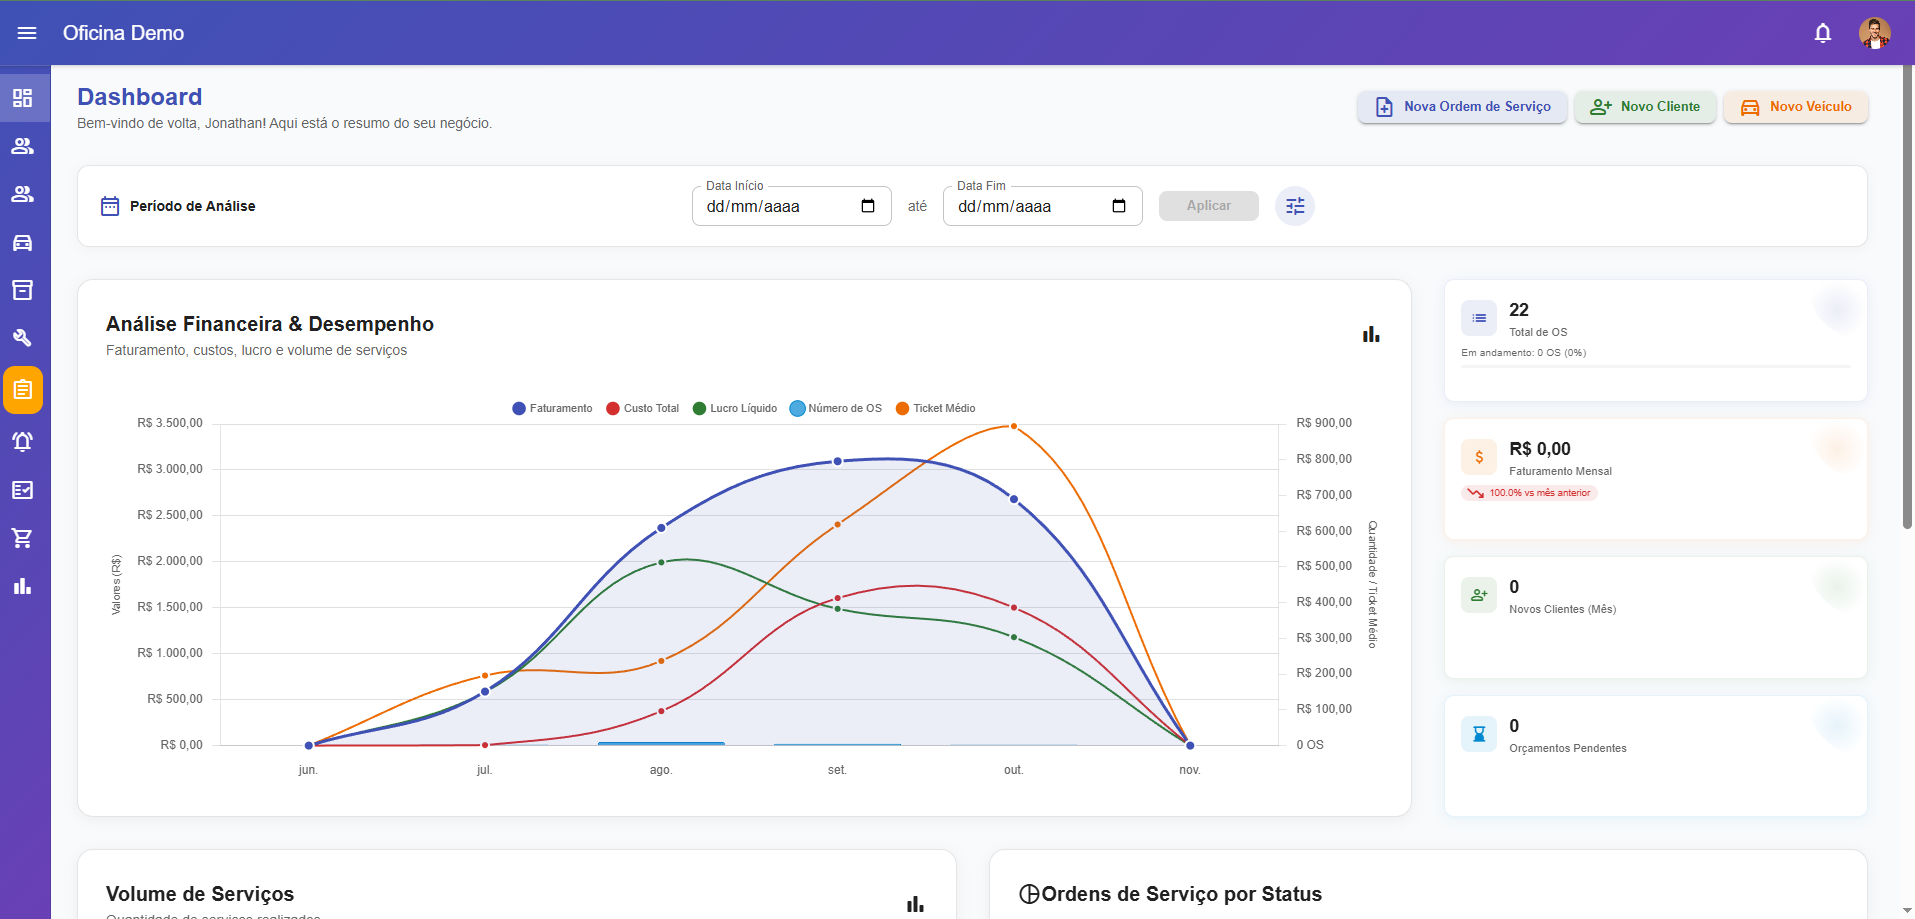Click the Novo Cliente button
The width and height of the screenshot is (1915, 919).
1645,107
